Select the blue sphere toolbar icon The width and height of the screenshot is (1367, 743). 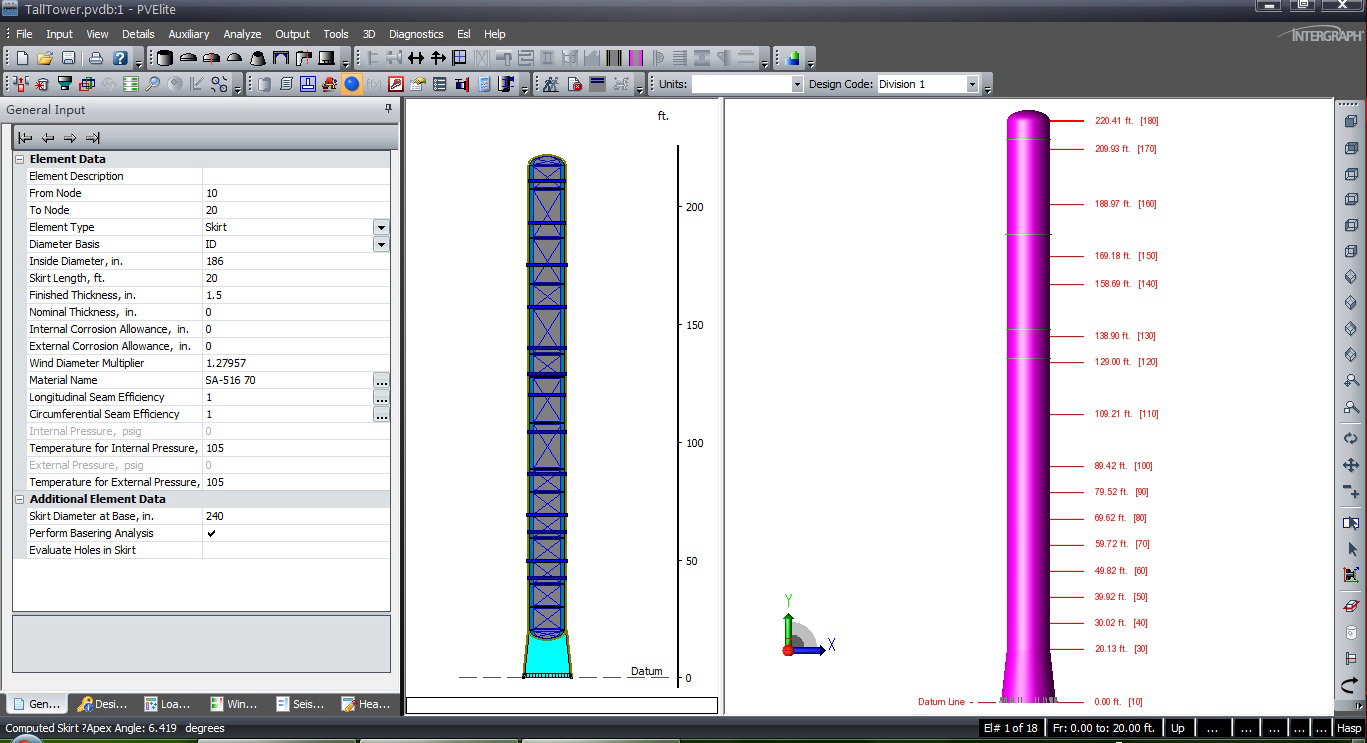(352, 84)
